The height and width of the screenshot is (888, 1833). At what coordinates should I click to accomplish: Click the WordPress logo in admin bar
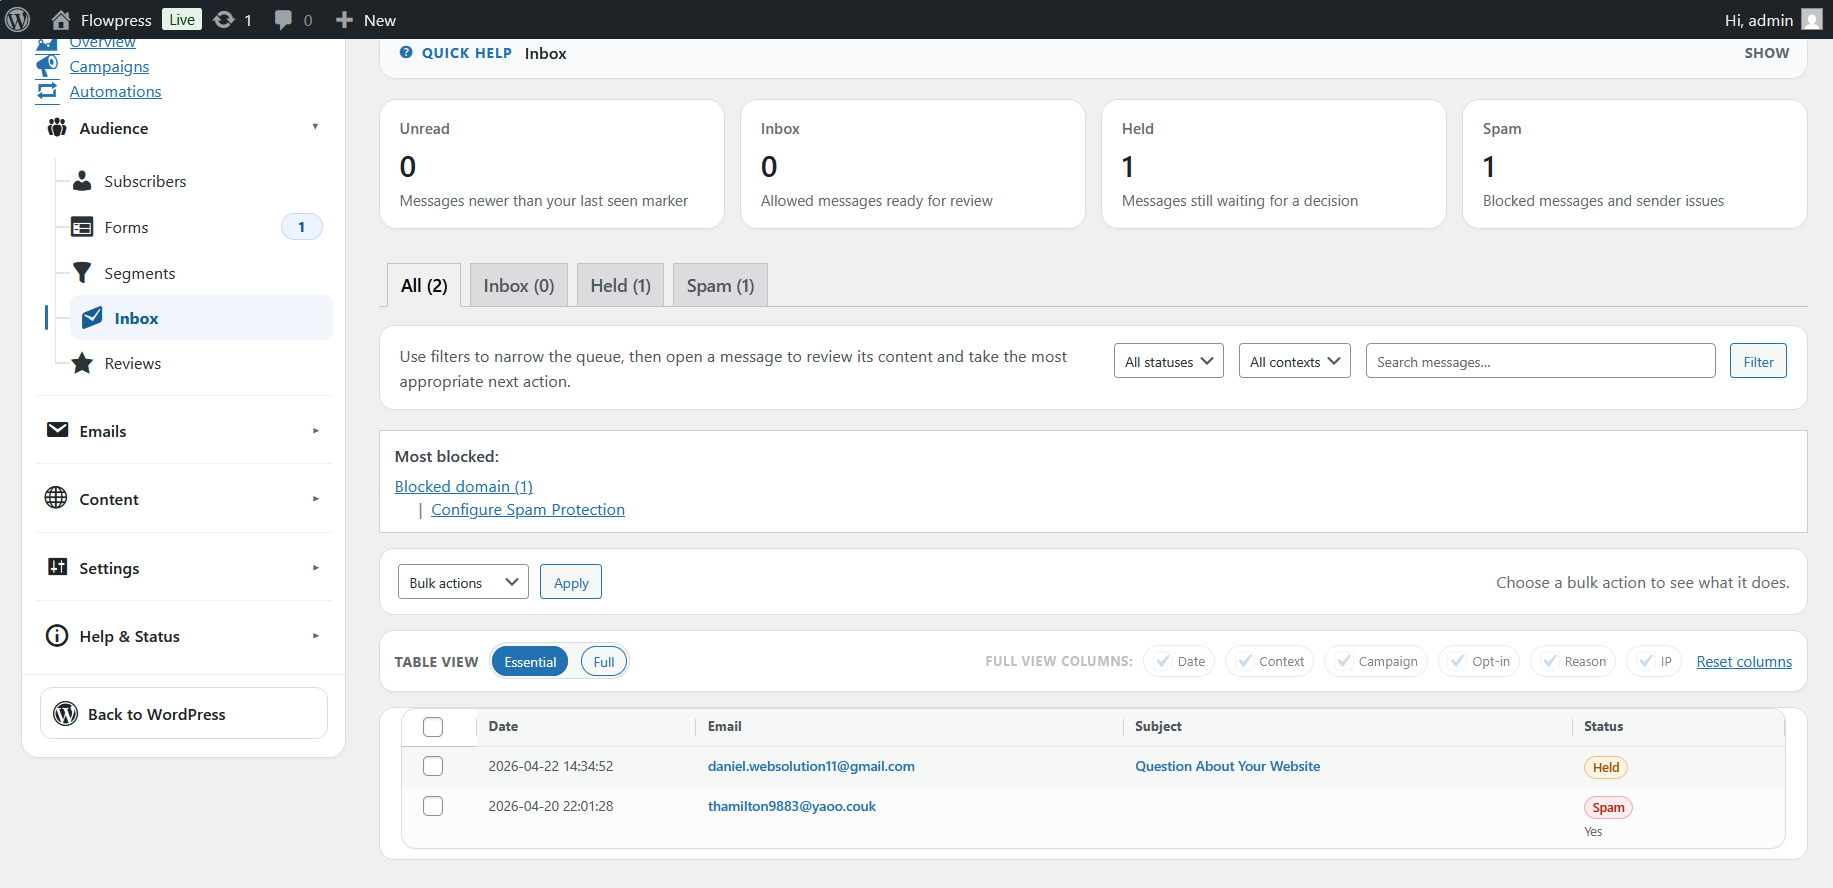(18, 20)
